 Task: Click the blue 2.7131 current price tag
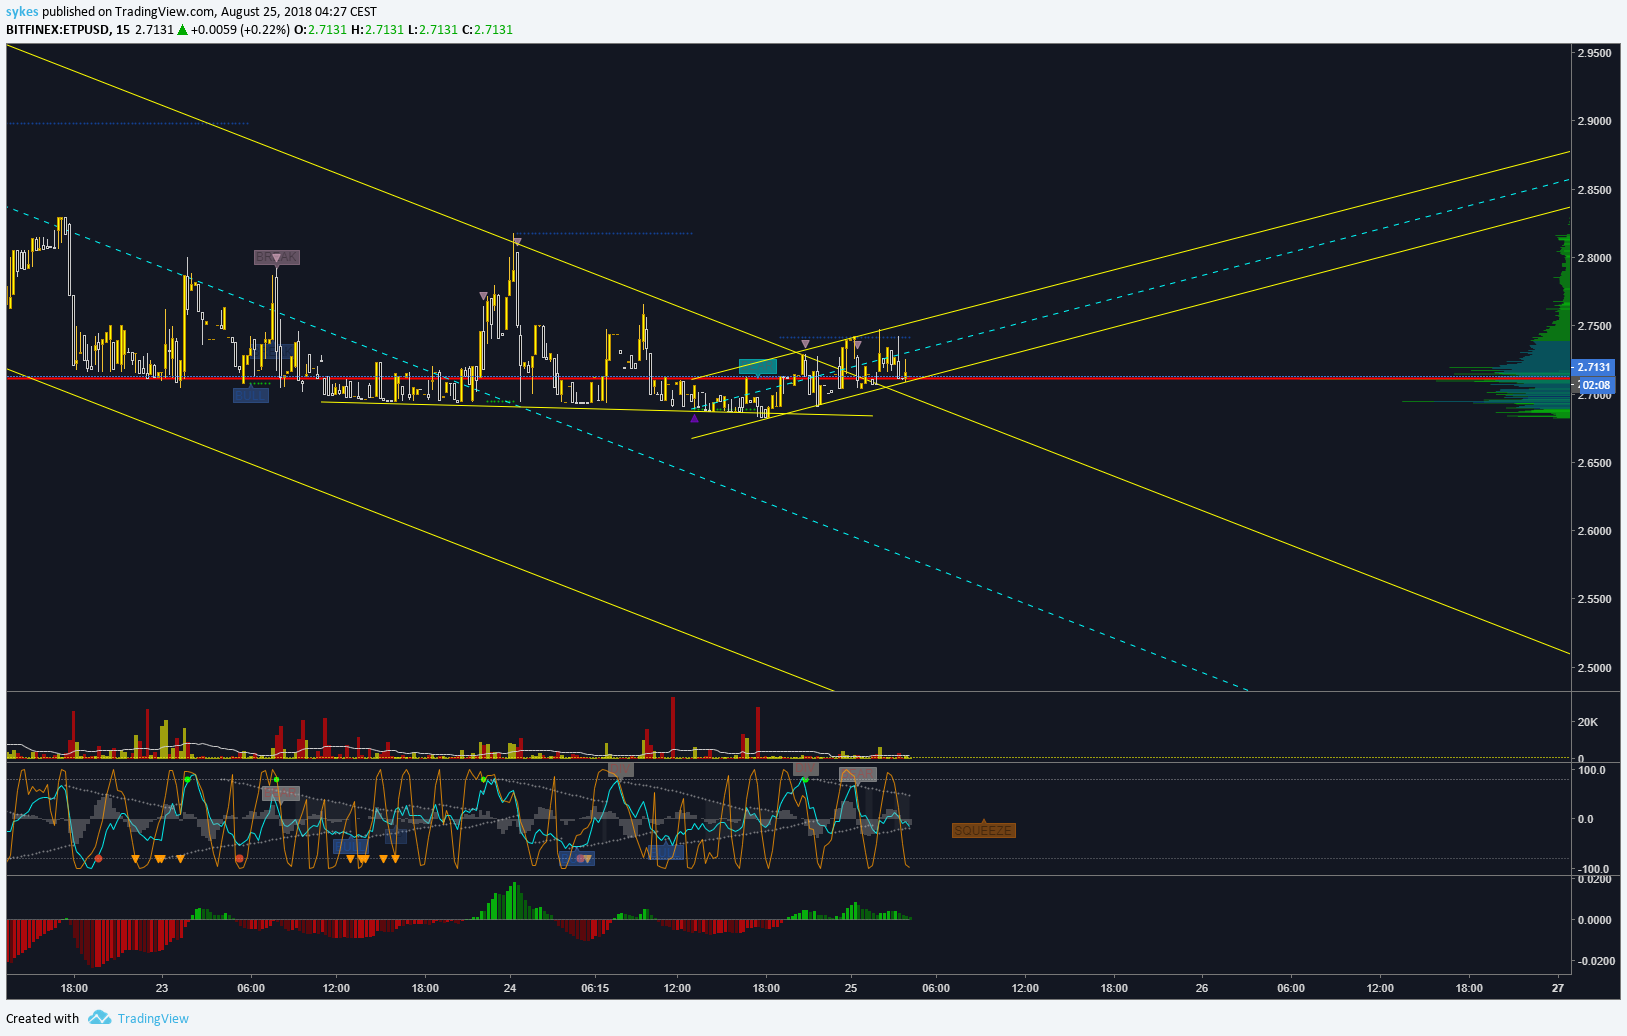1594,367
